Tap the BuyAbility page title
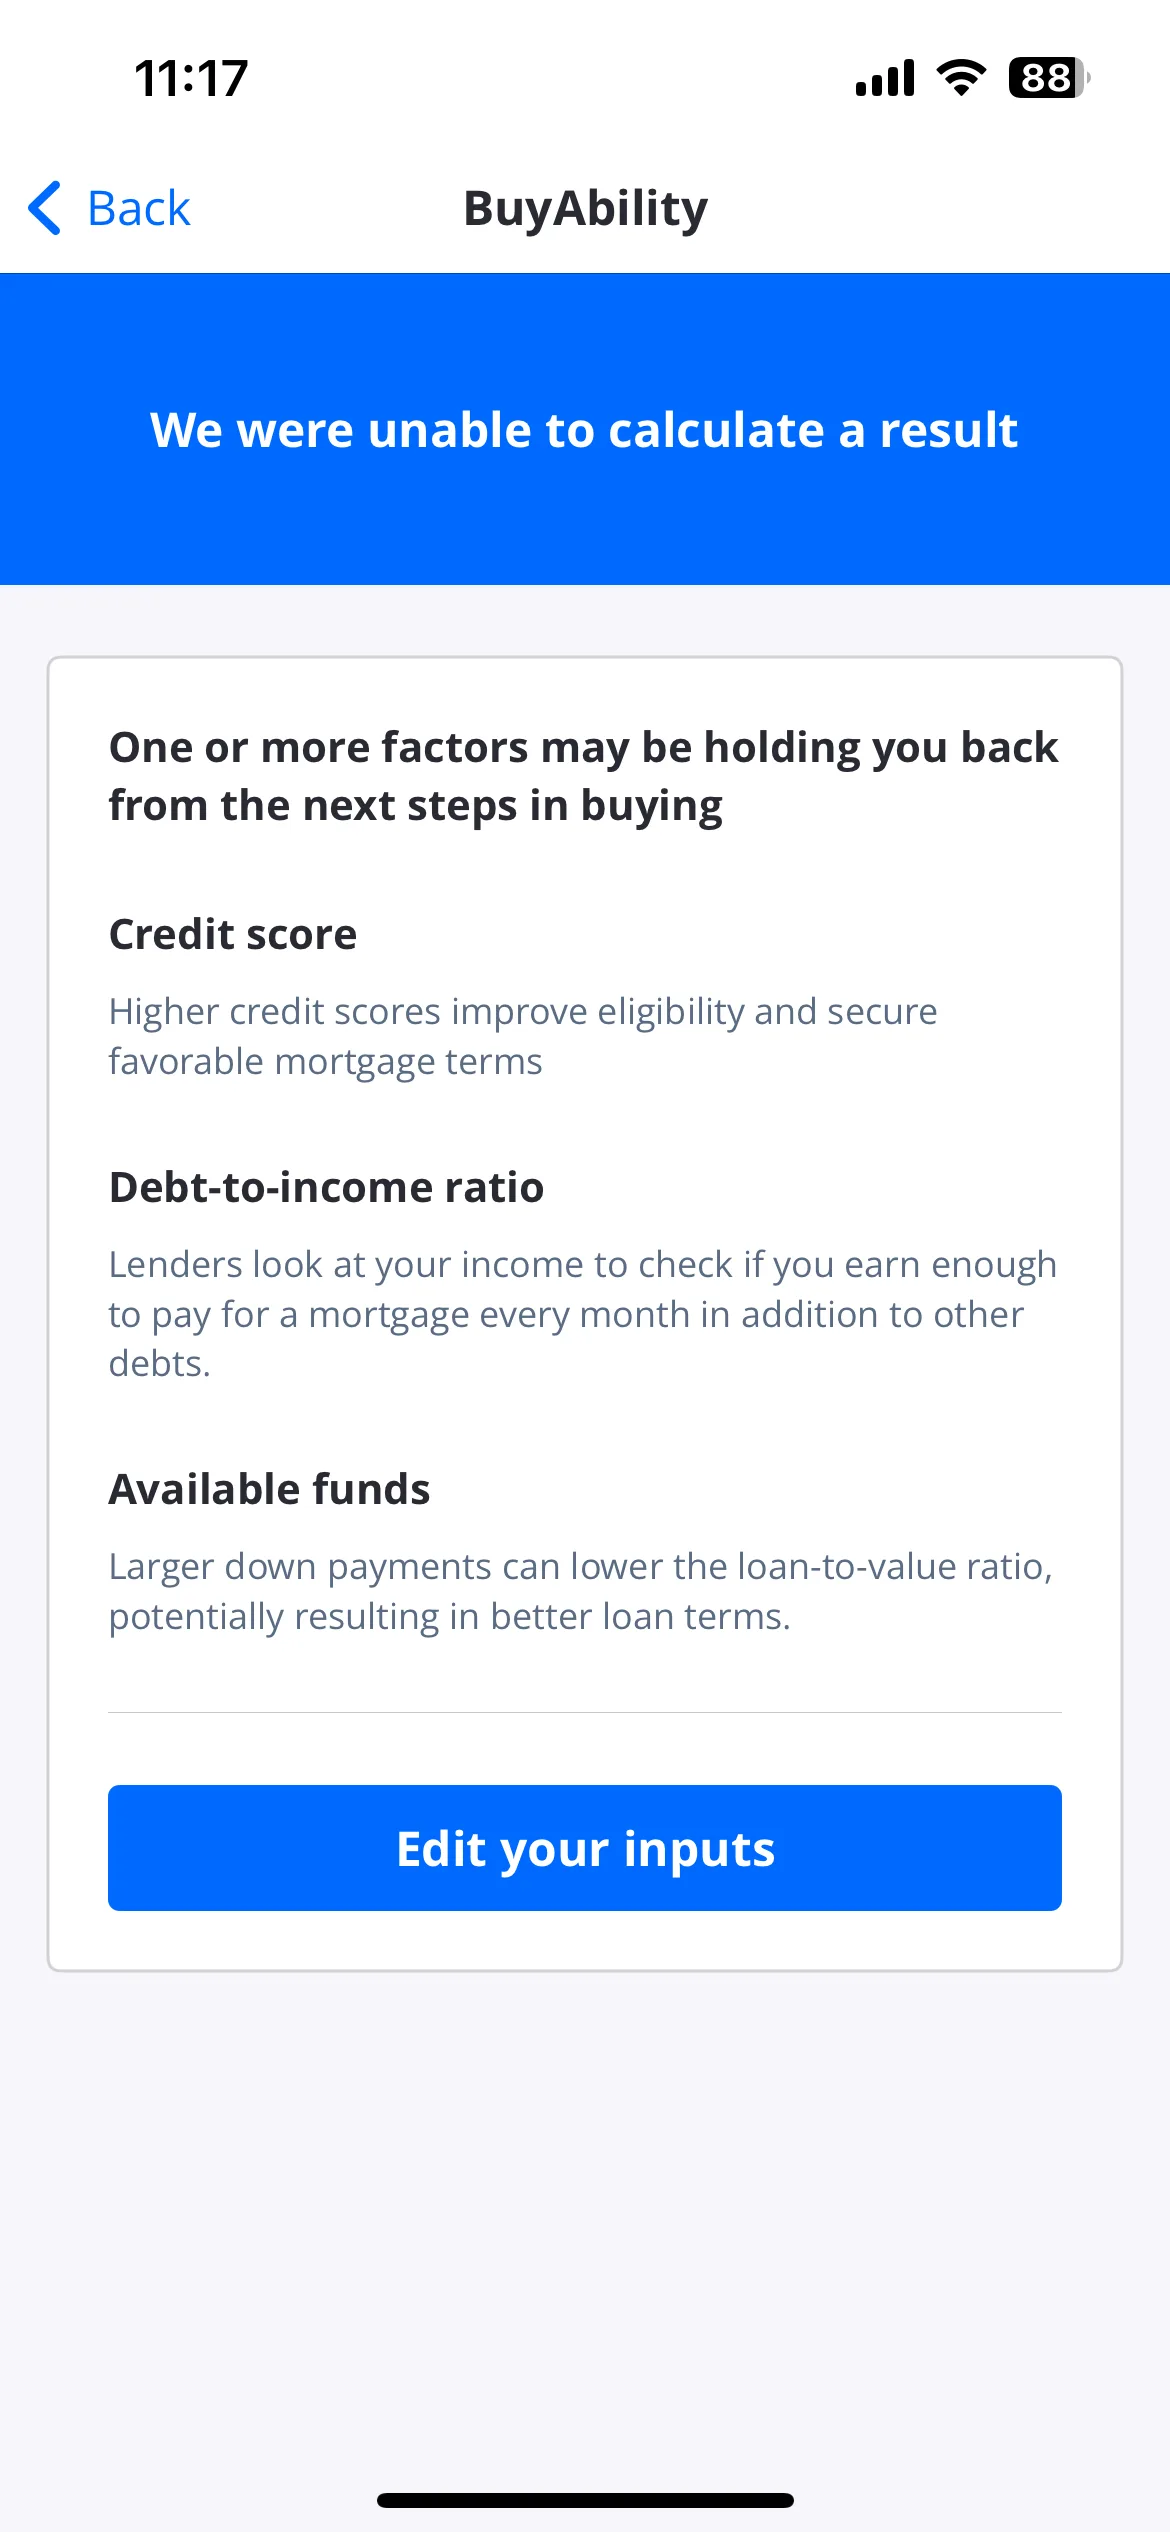 (x=585, y=208)
